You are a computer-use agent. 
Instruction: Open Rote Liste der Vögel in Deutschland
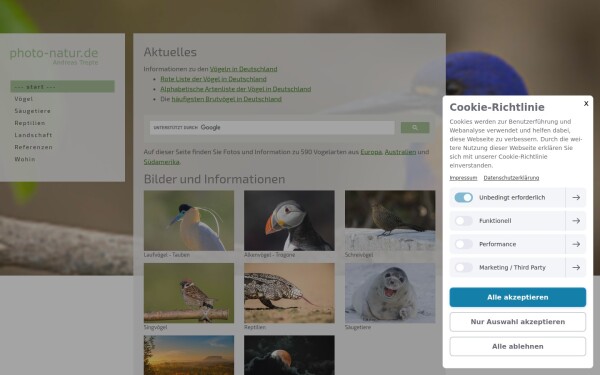(x=213, y=79)
